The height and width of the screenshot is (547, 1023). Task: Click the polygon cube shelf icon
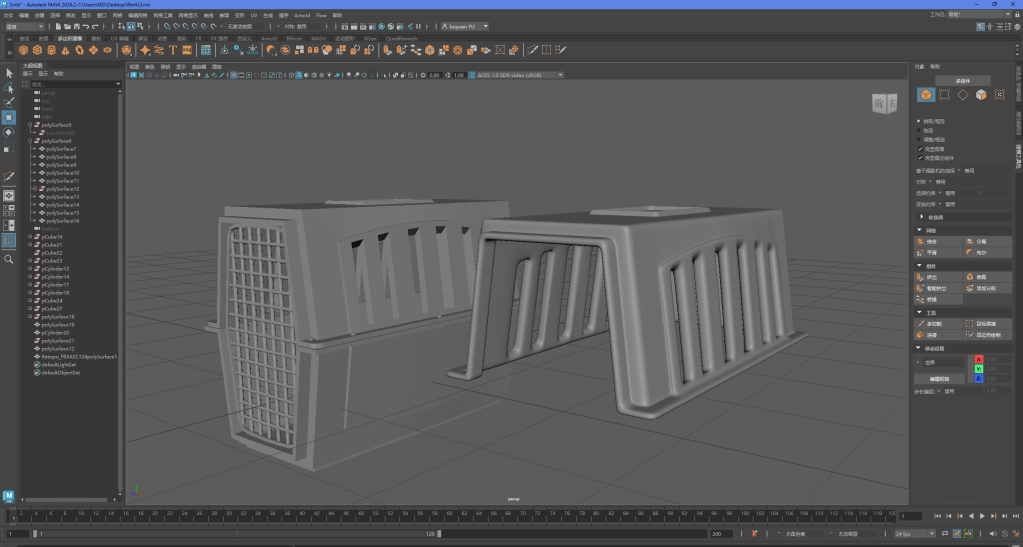[37, 49]
